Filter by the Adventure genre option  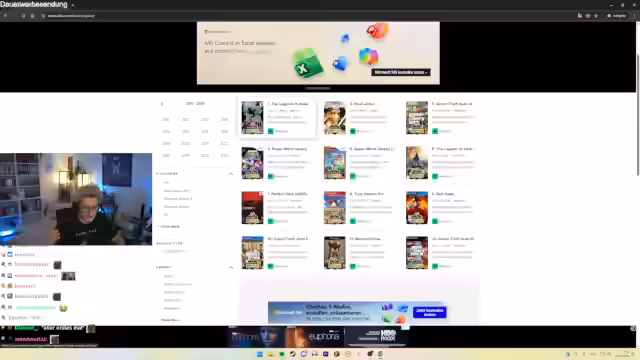tap(171, 308)
